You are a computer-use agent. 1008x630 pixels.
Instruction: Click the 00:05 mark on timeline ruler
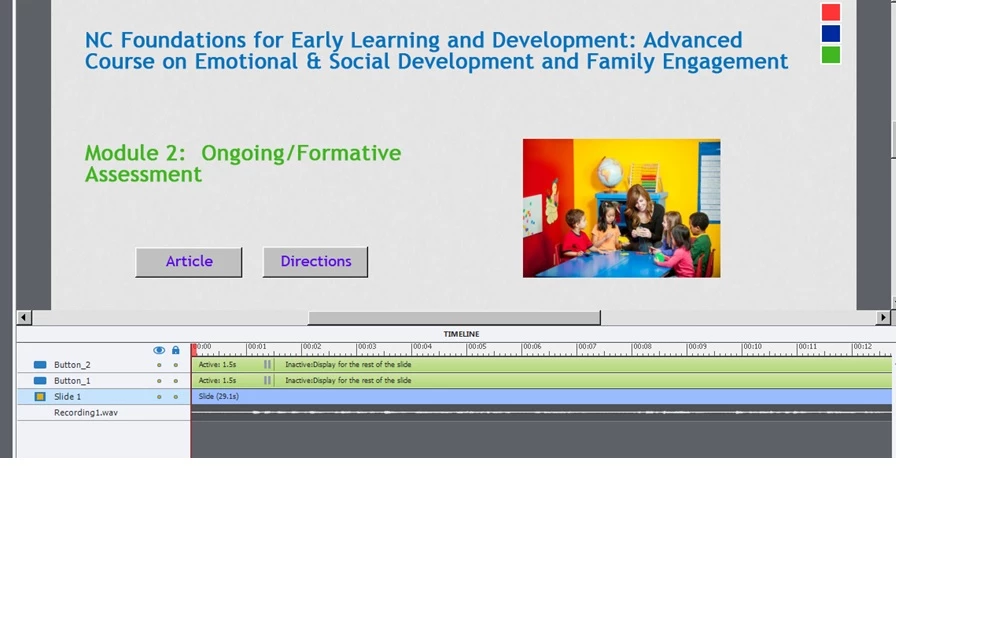(478, 346)
